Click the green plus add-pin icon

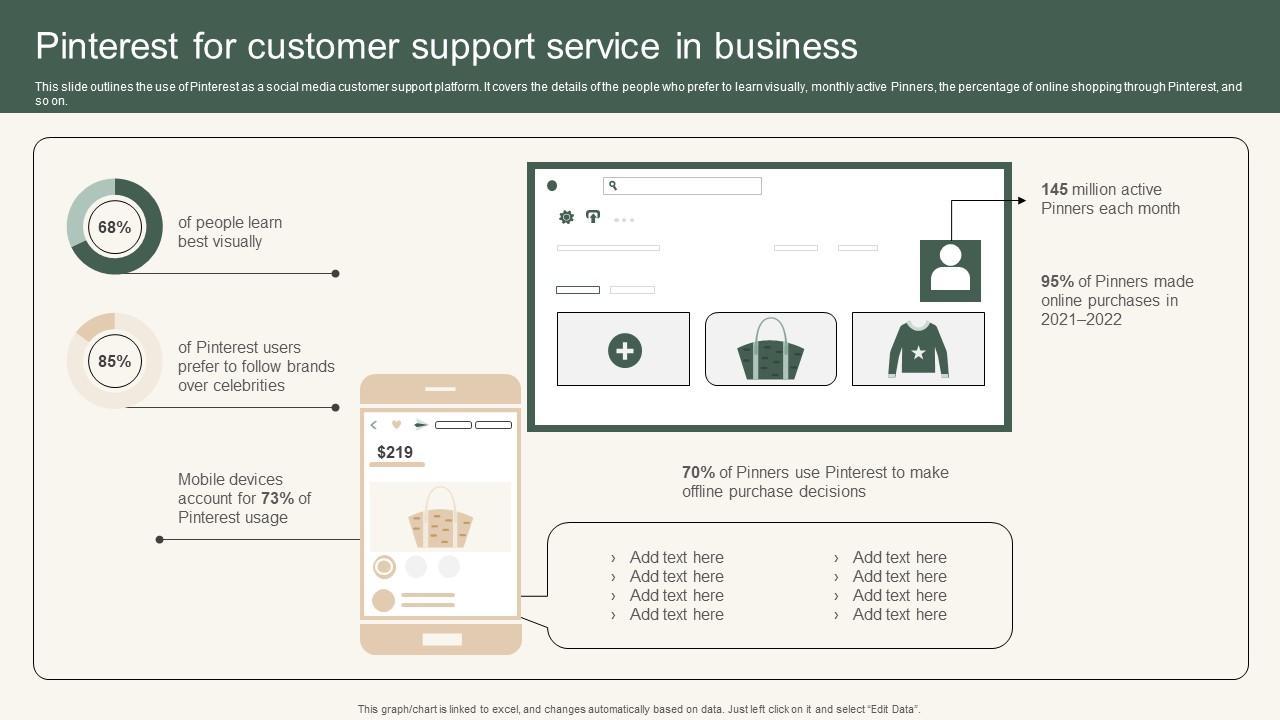point(624,350)
